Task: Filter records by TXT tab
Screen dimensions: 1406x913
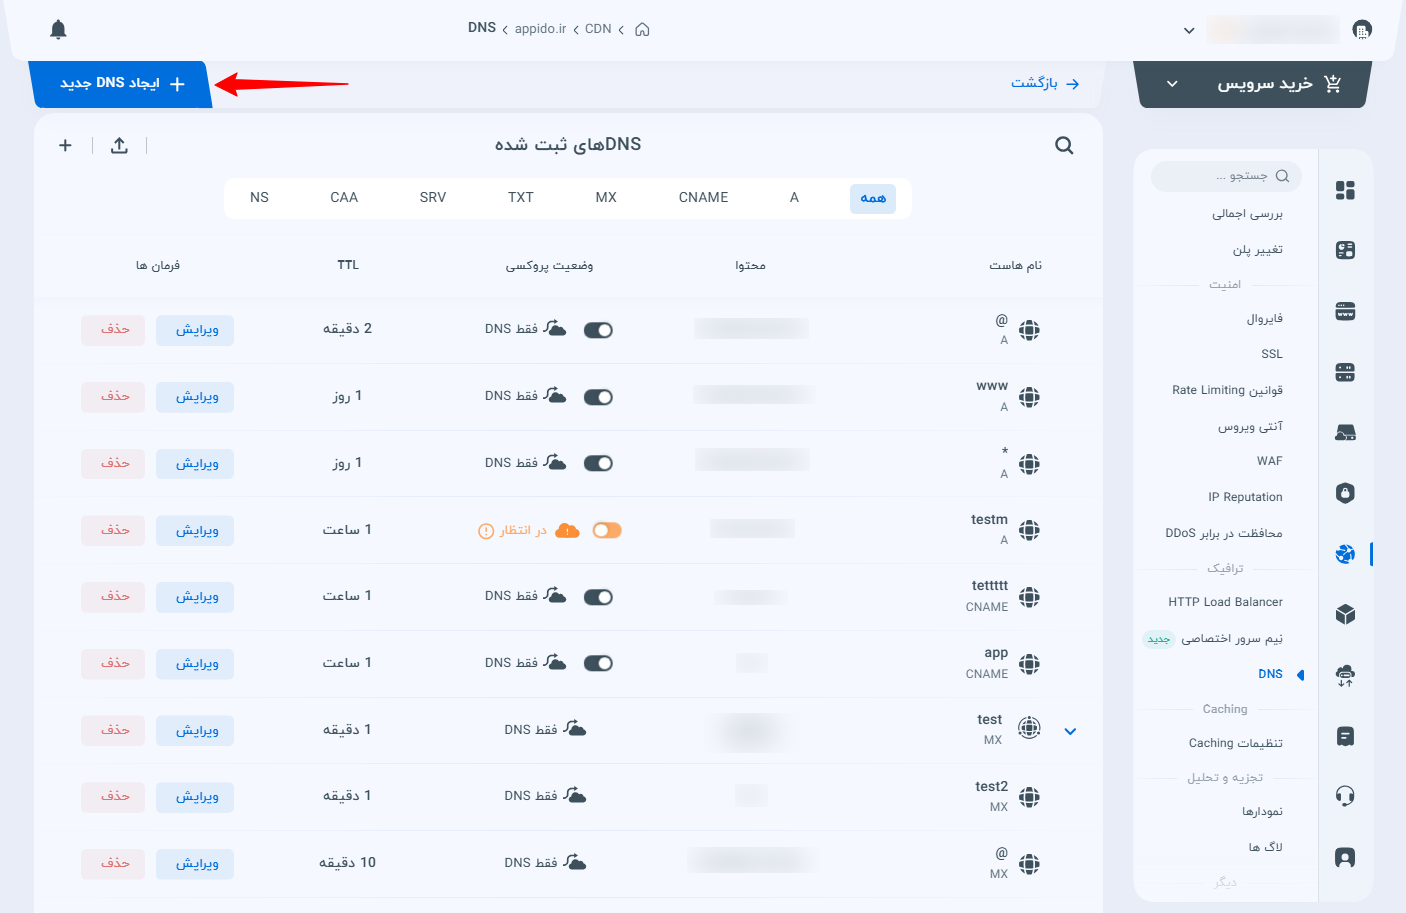Action: coord(520,198)
